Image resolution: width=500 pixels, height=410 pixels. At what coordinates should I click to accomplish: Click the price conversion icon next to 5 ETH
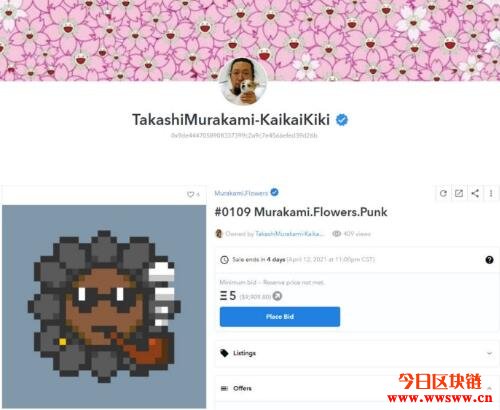tap(277, 296)
